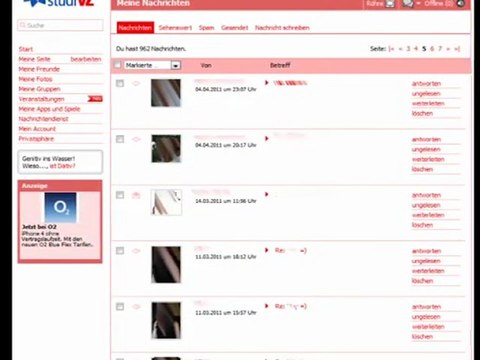Check the 11.03.2011 15:57 message checkbox

[120, 306]
